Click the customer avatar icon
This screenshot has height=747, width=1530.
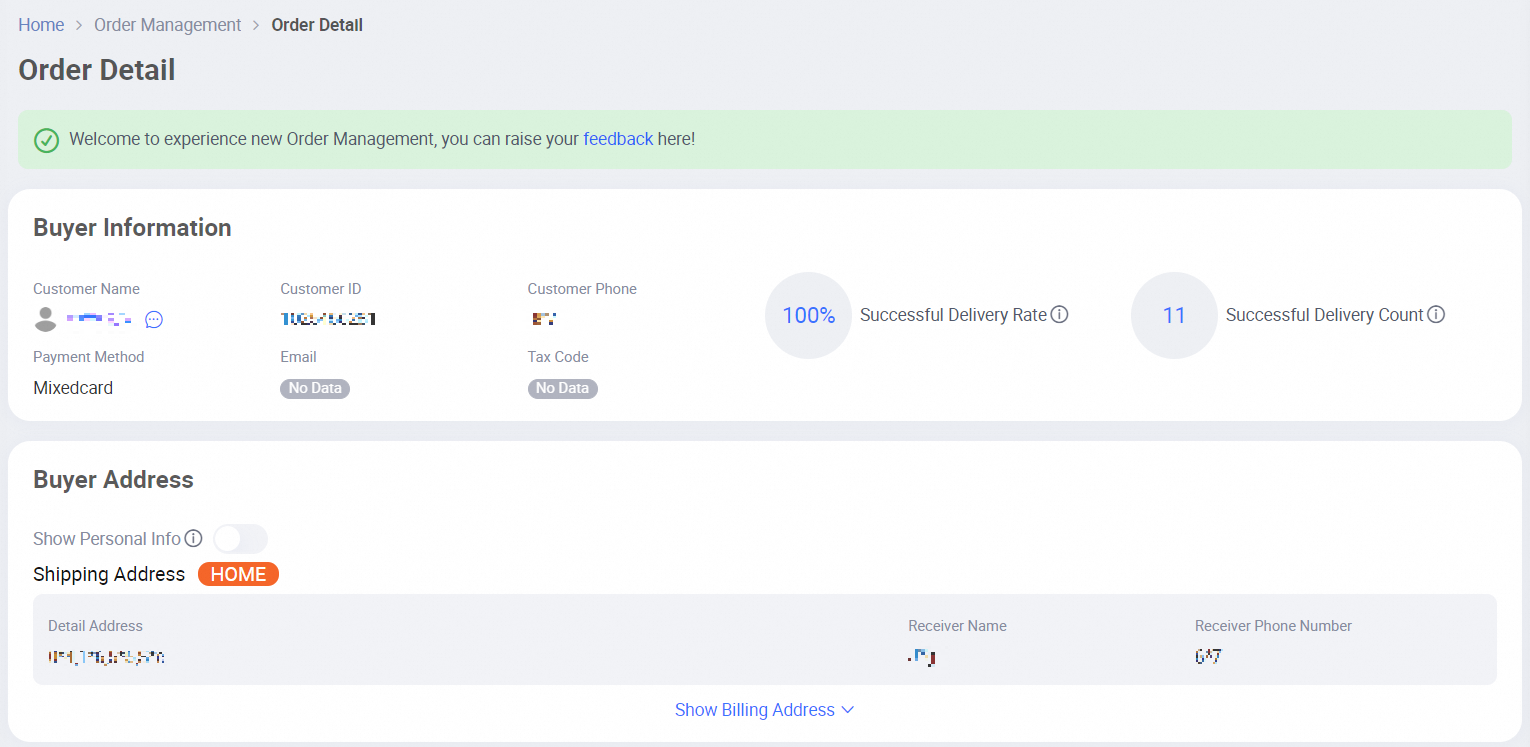point(45,320)
